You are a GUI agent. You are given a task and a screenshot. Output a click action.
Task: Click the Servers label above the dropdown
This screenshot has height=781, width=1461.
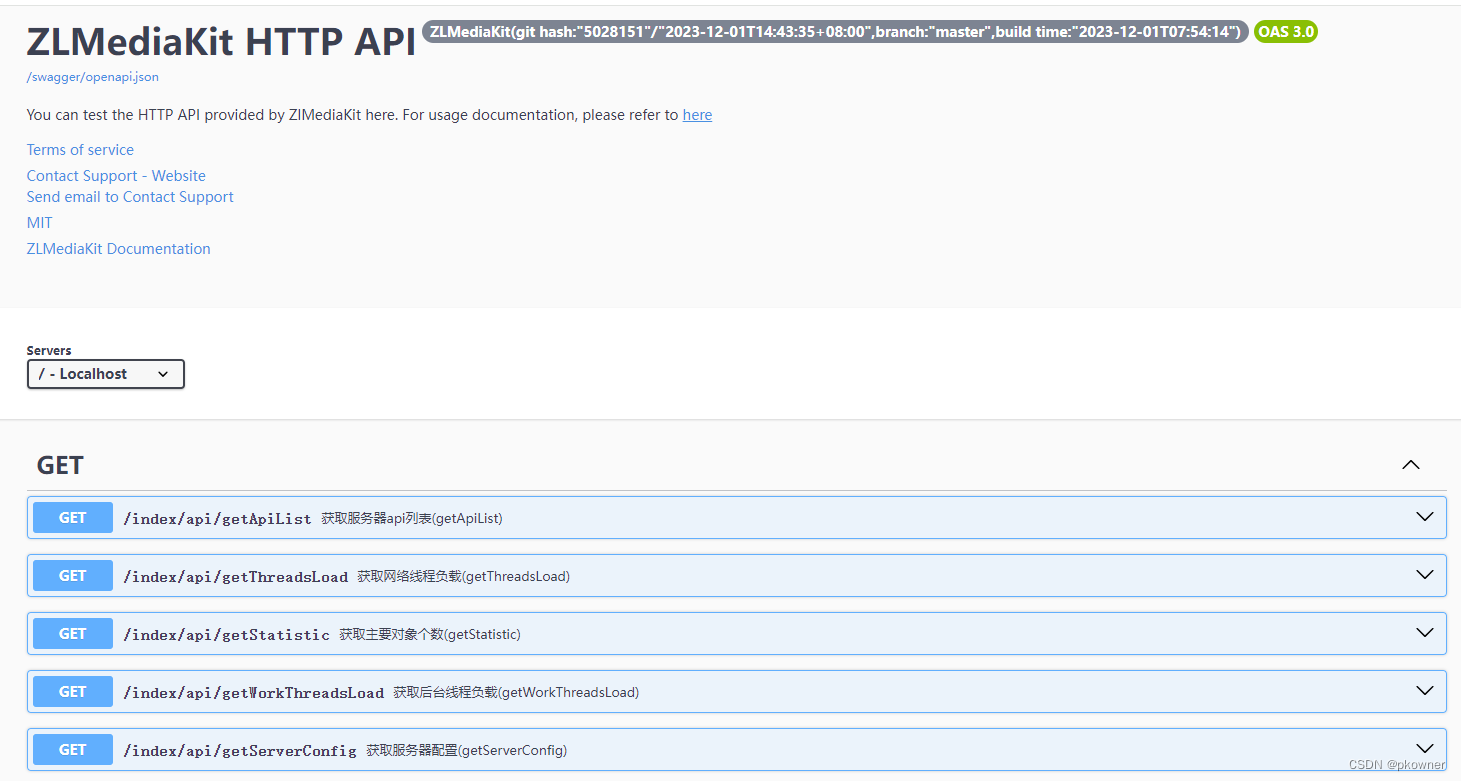click(x=49, y=351)
